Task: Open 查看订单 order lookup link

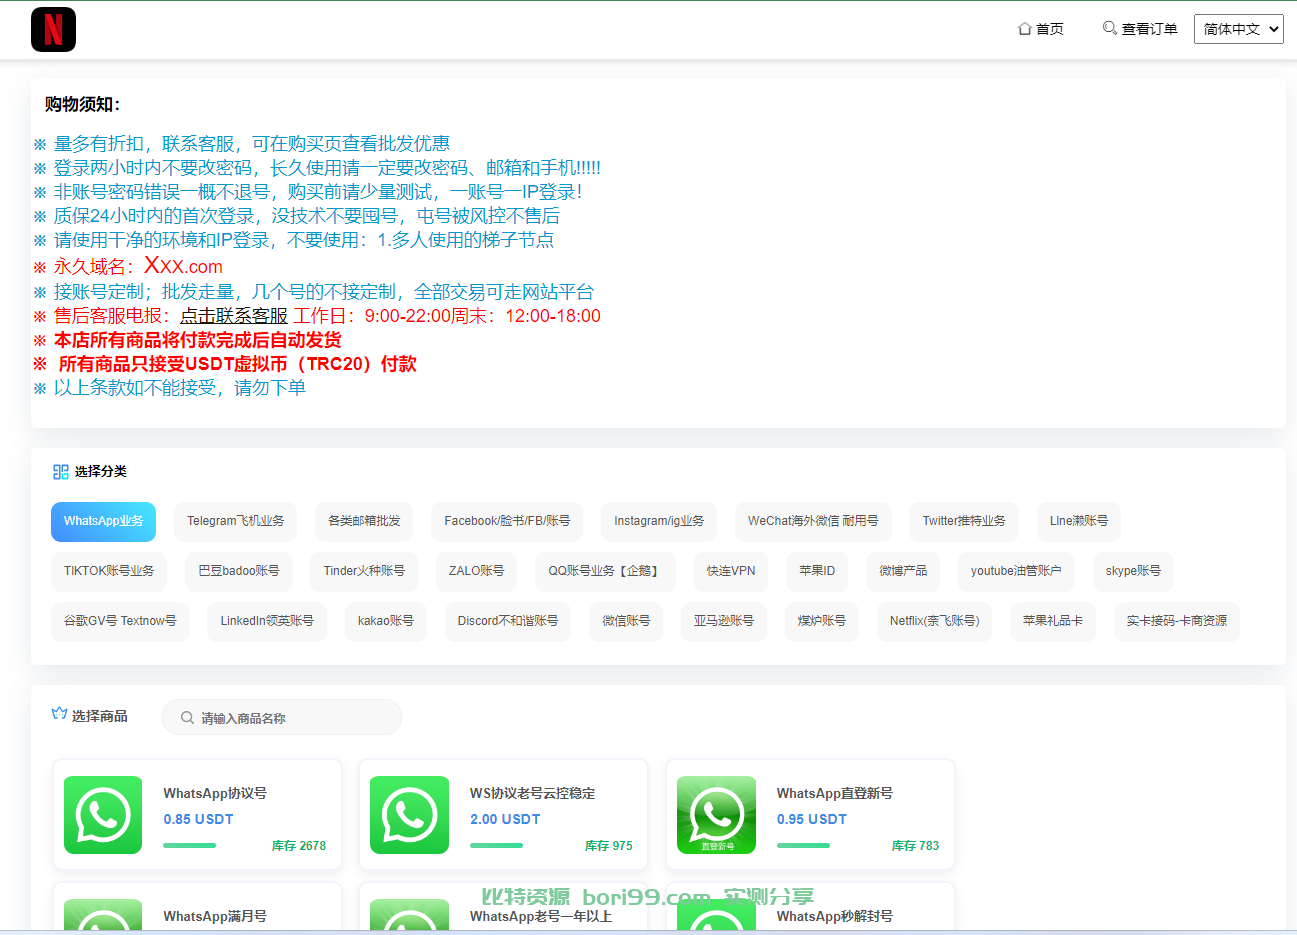Action: 1140,29
